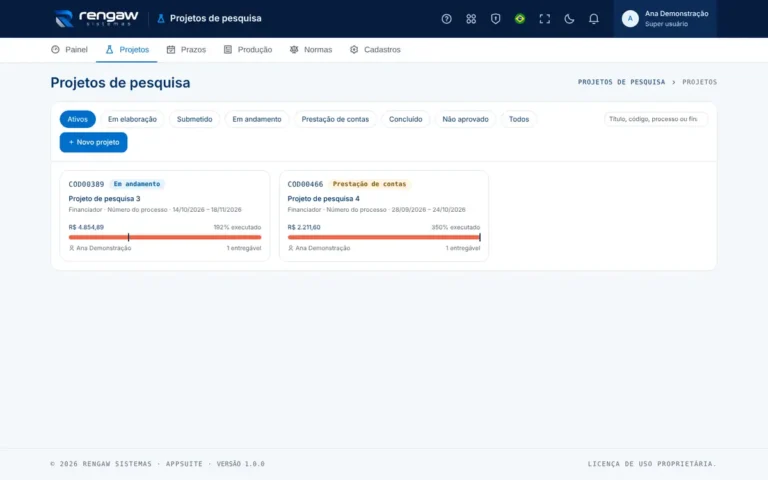Click the Rengaw Sistemas logo
Screen dimensions: 768x480
(96, 19)
